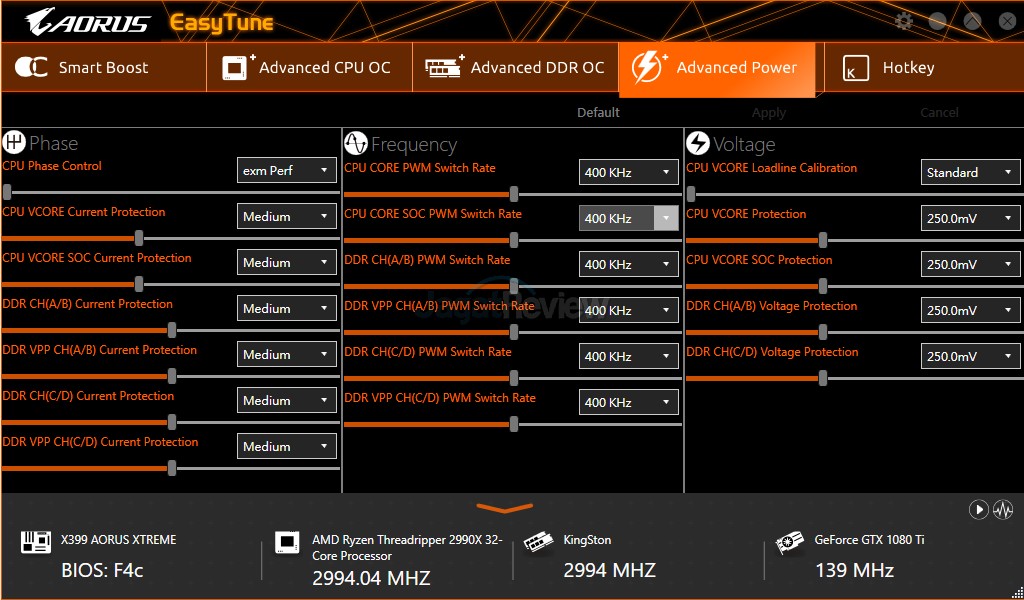Click the CPU VCORE Current Protection slider handle
1024x600 pixels.
139,238
